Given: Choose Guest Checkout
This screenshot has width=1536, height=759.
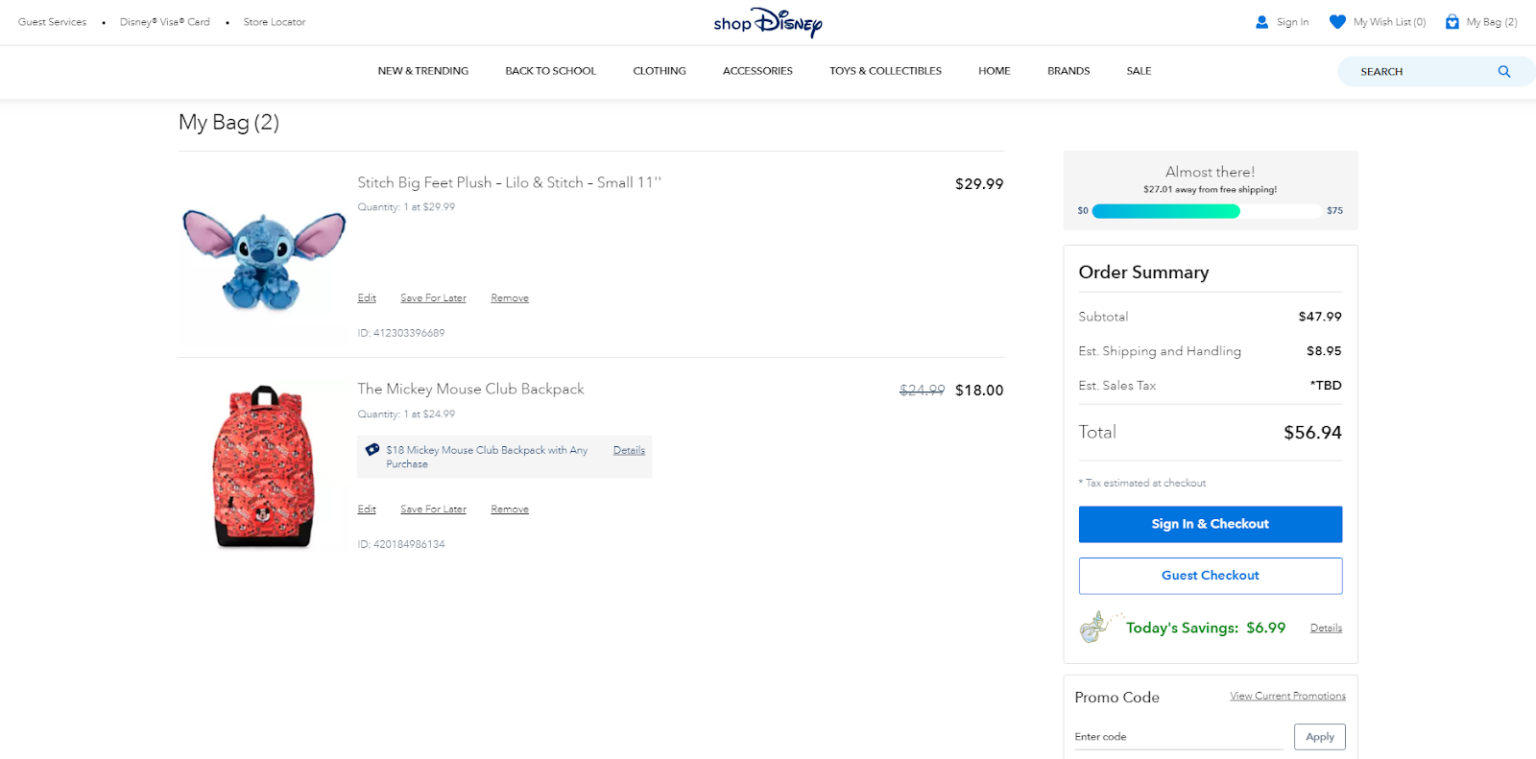Looking at the screenshot, I should click(x=1209, y=575).
